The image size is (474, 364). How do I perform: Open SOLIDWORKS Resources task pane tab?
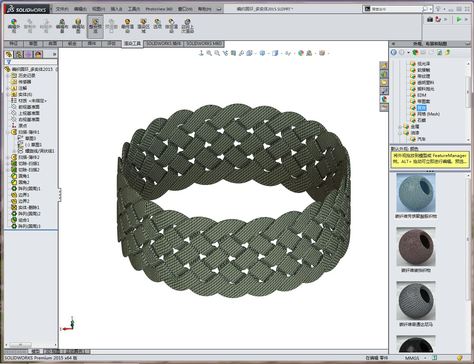[x=384, y=65]
